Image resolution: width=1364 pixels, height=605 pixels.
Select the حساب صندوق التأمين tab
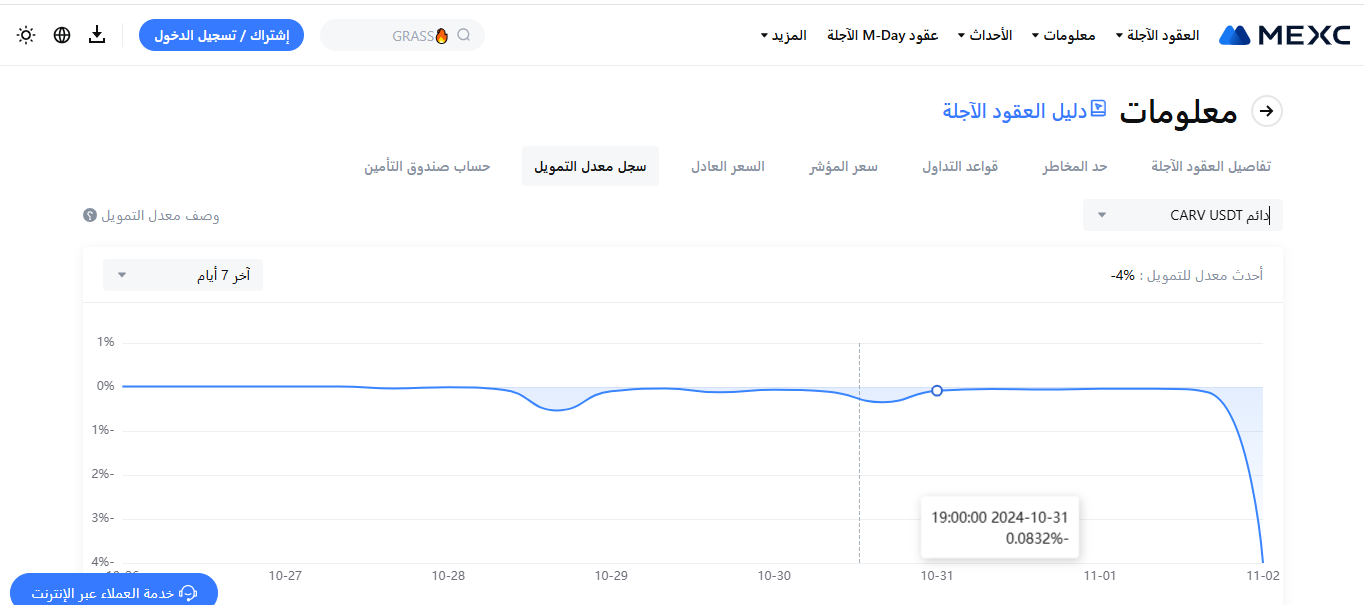427,166
